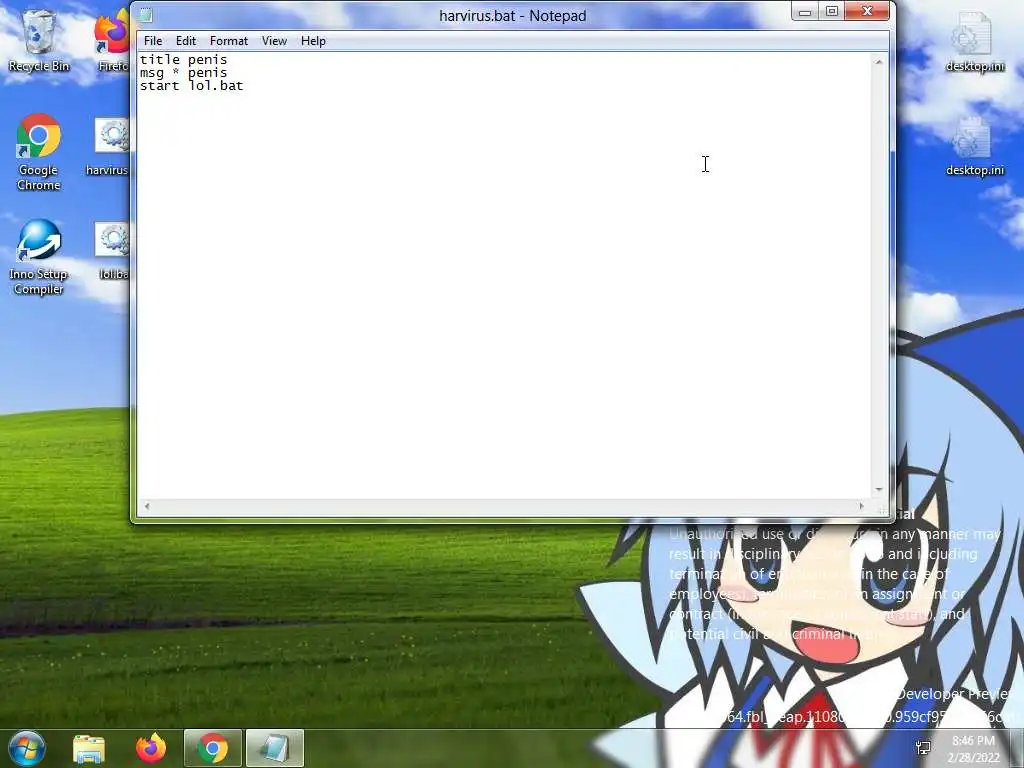Select the Firefox desktop shortcut

pyautogui.click(x=112, y=40)
